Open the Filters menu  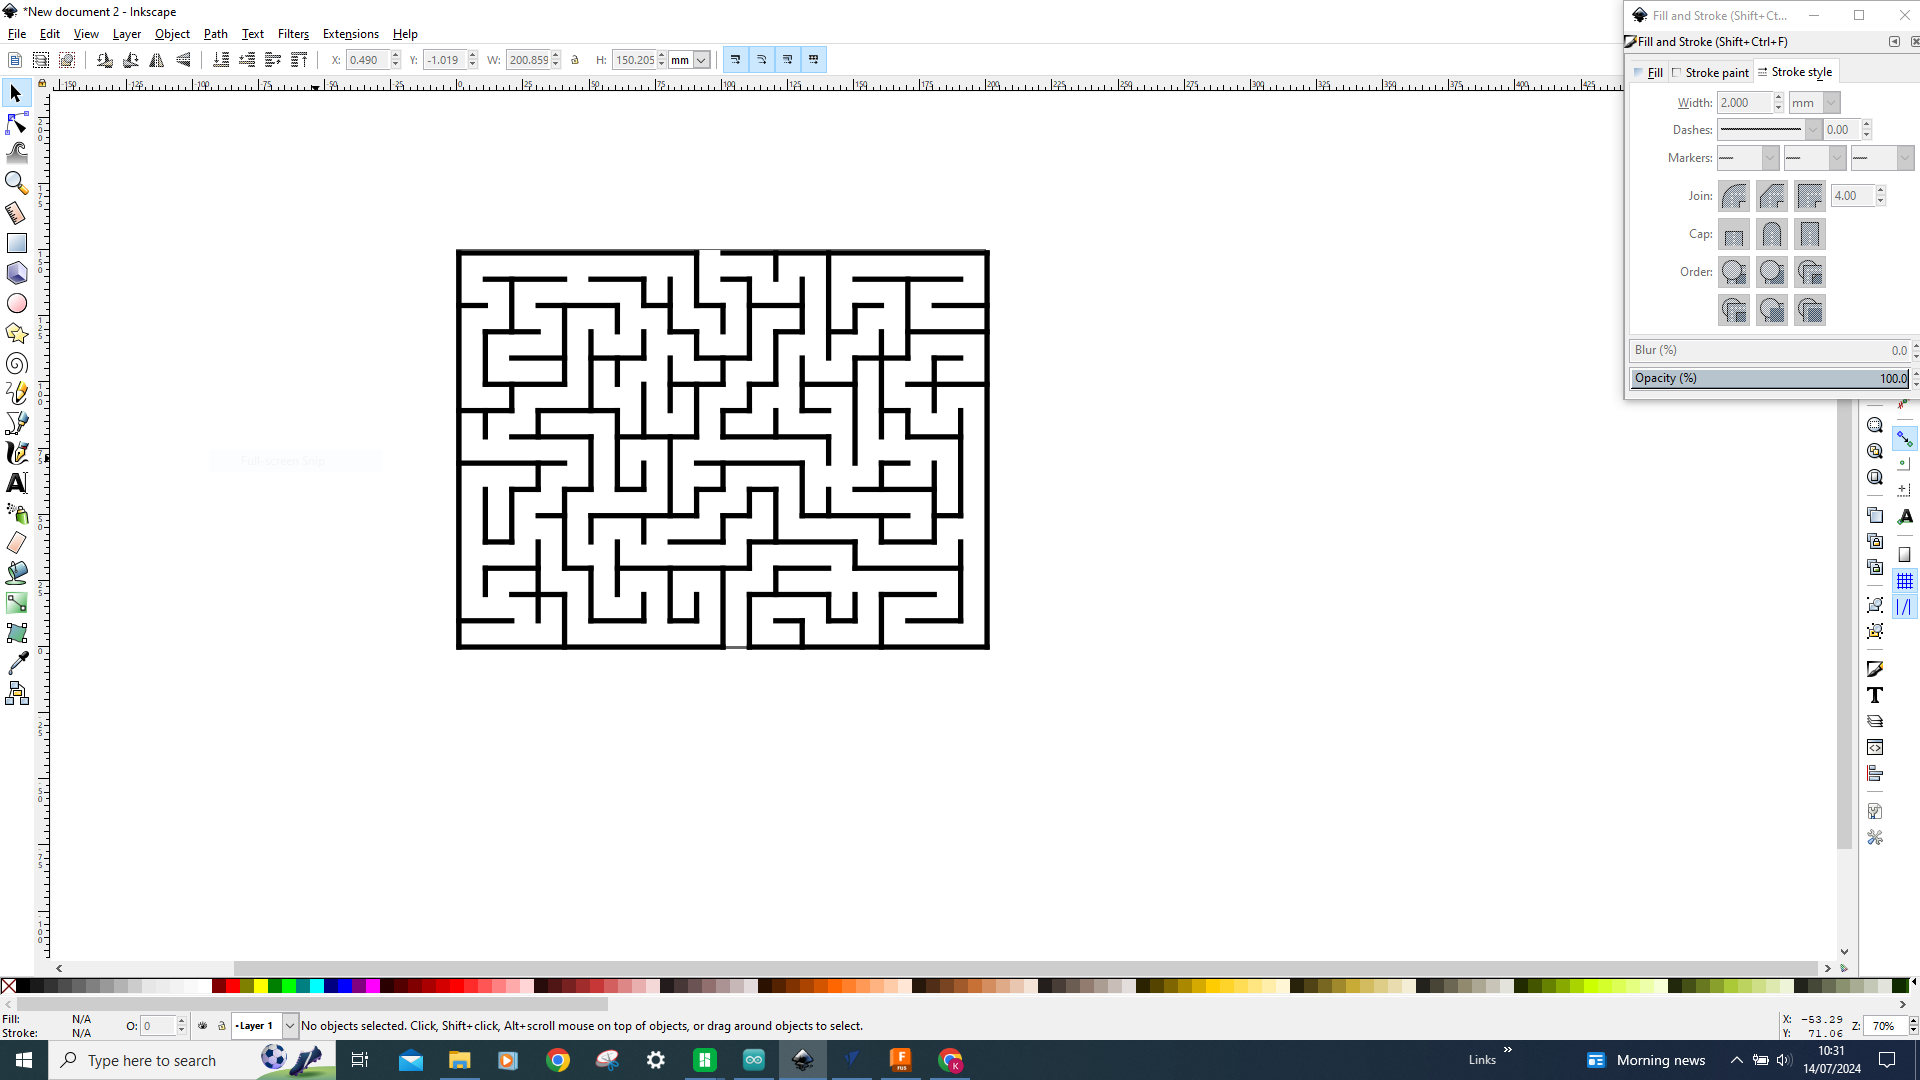pyautogui.click(x=293, y=33)
